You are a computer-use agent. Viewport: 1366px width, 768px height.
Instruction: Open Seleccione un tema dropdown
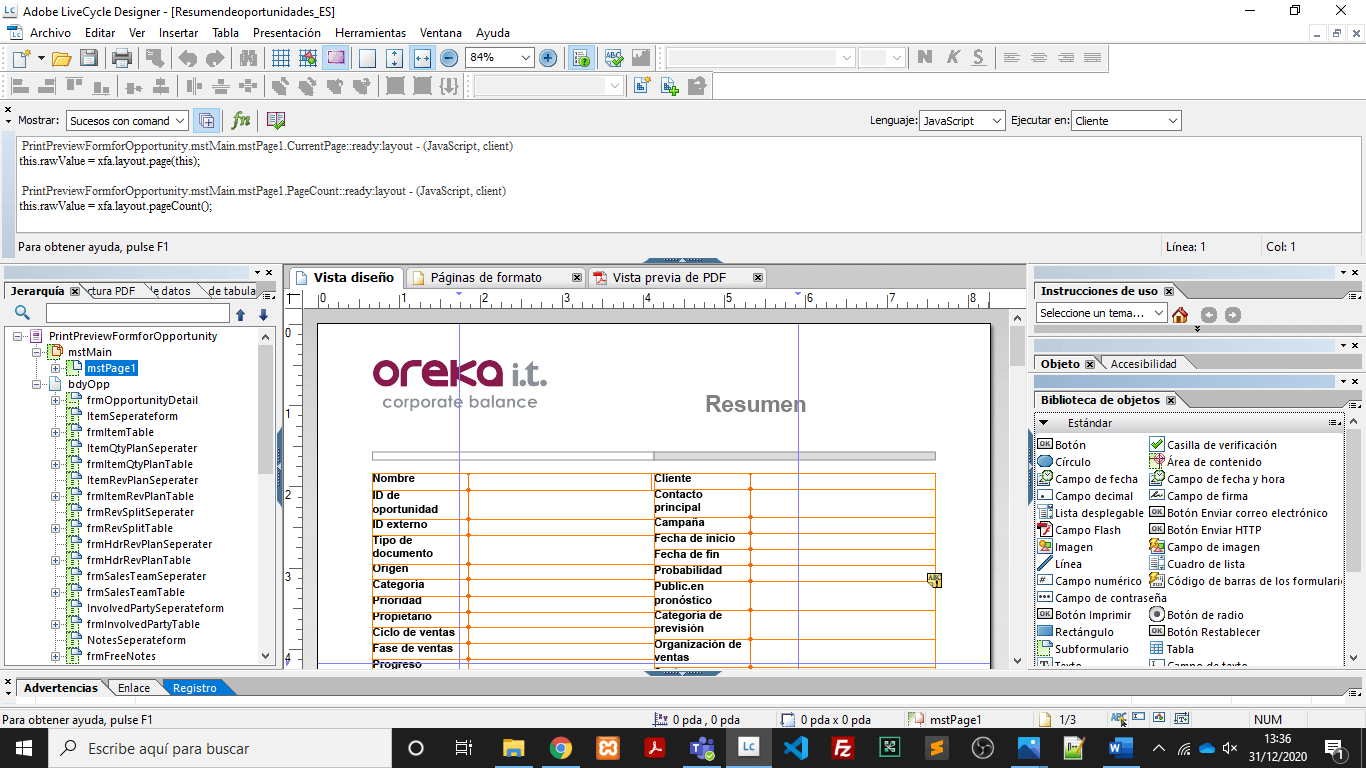click(1101, 313)
